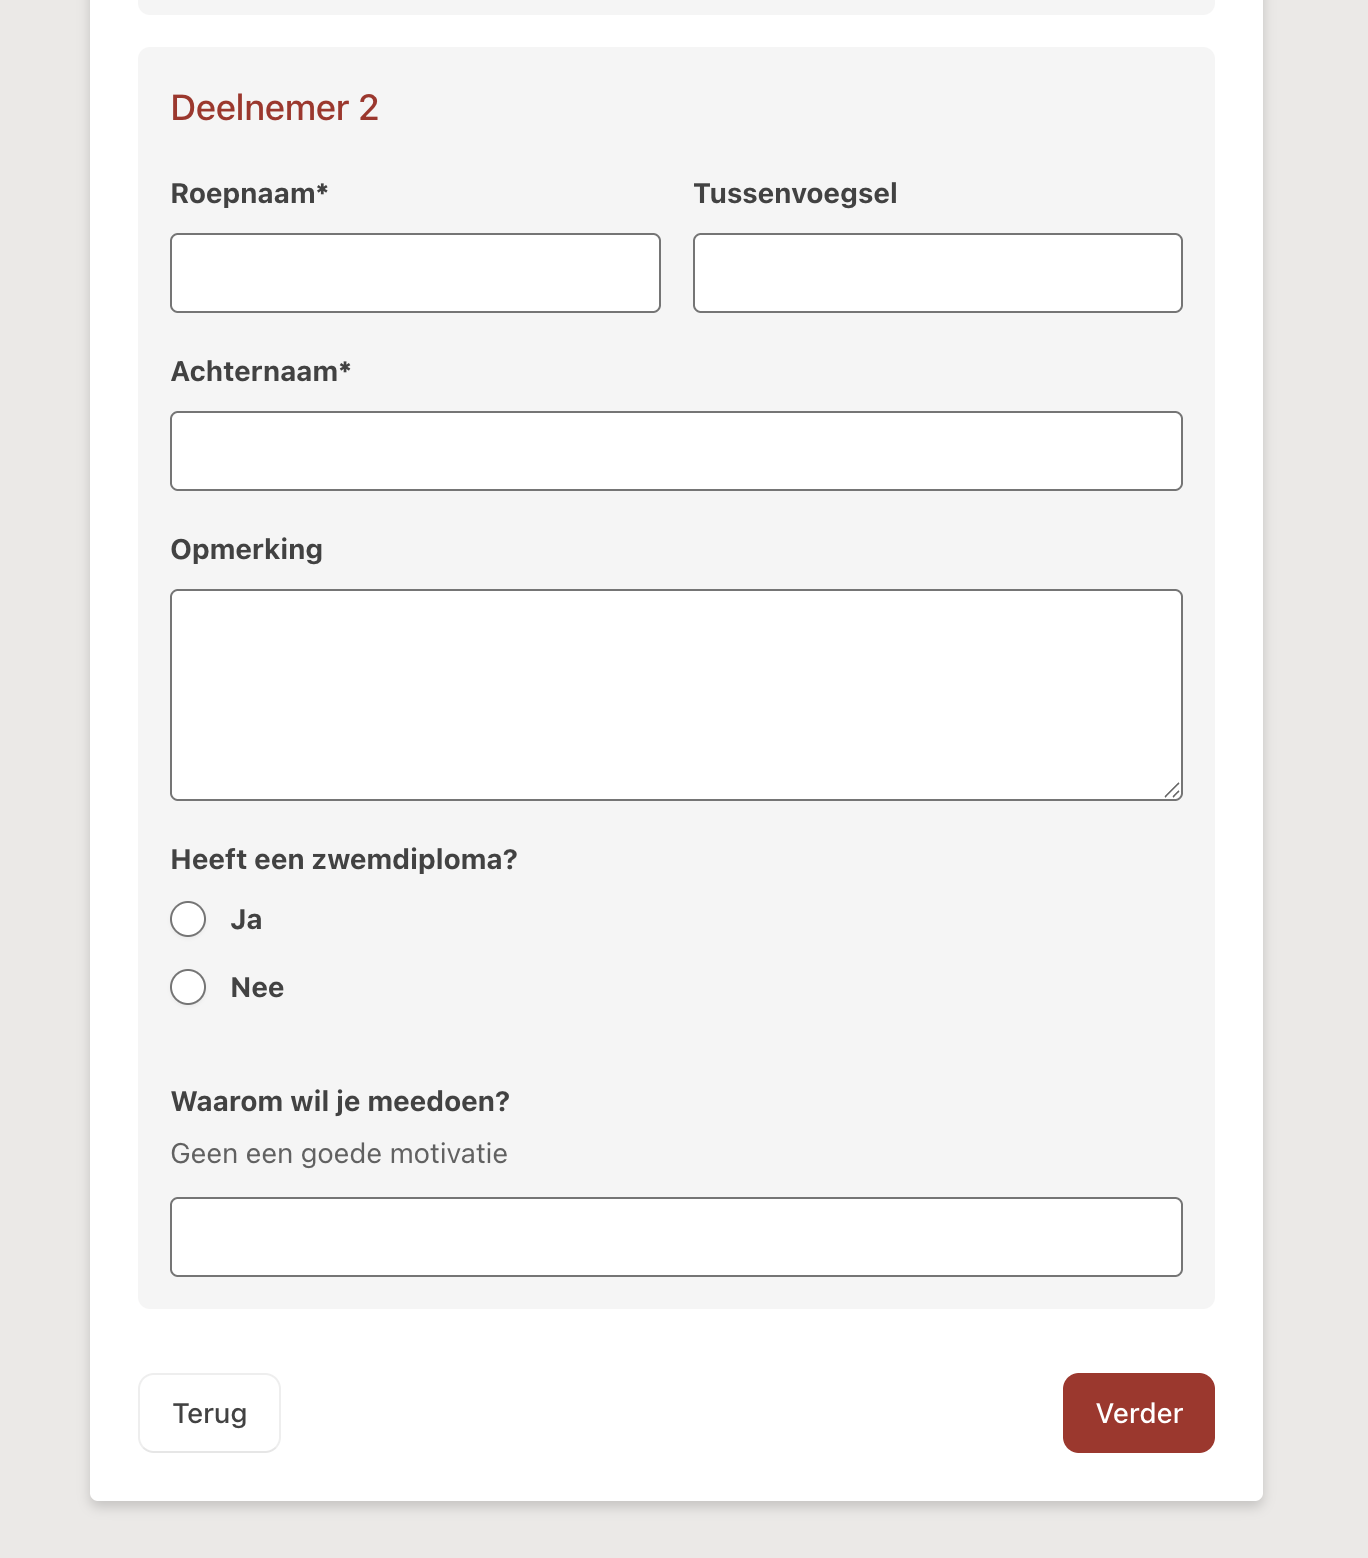
Task: Click the 'Opmerking' field label
Action: (246, 549)
